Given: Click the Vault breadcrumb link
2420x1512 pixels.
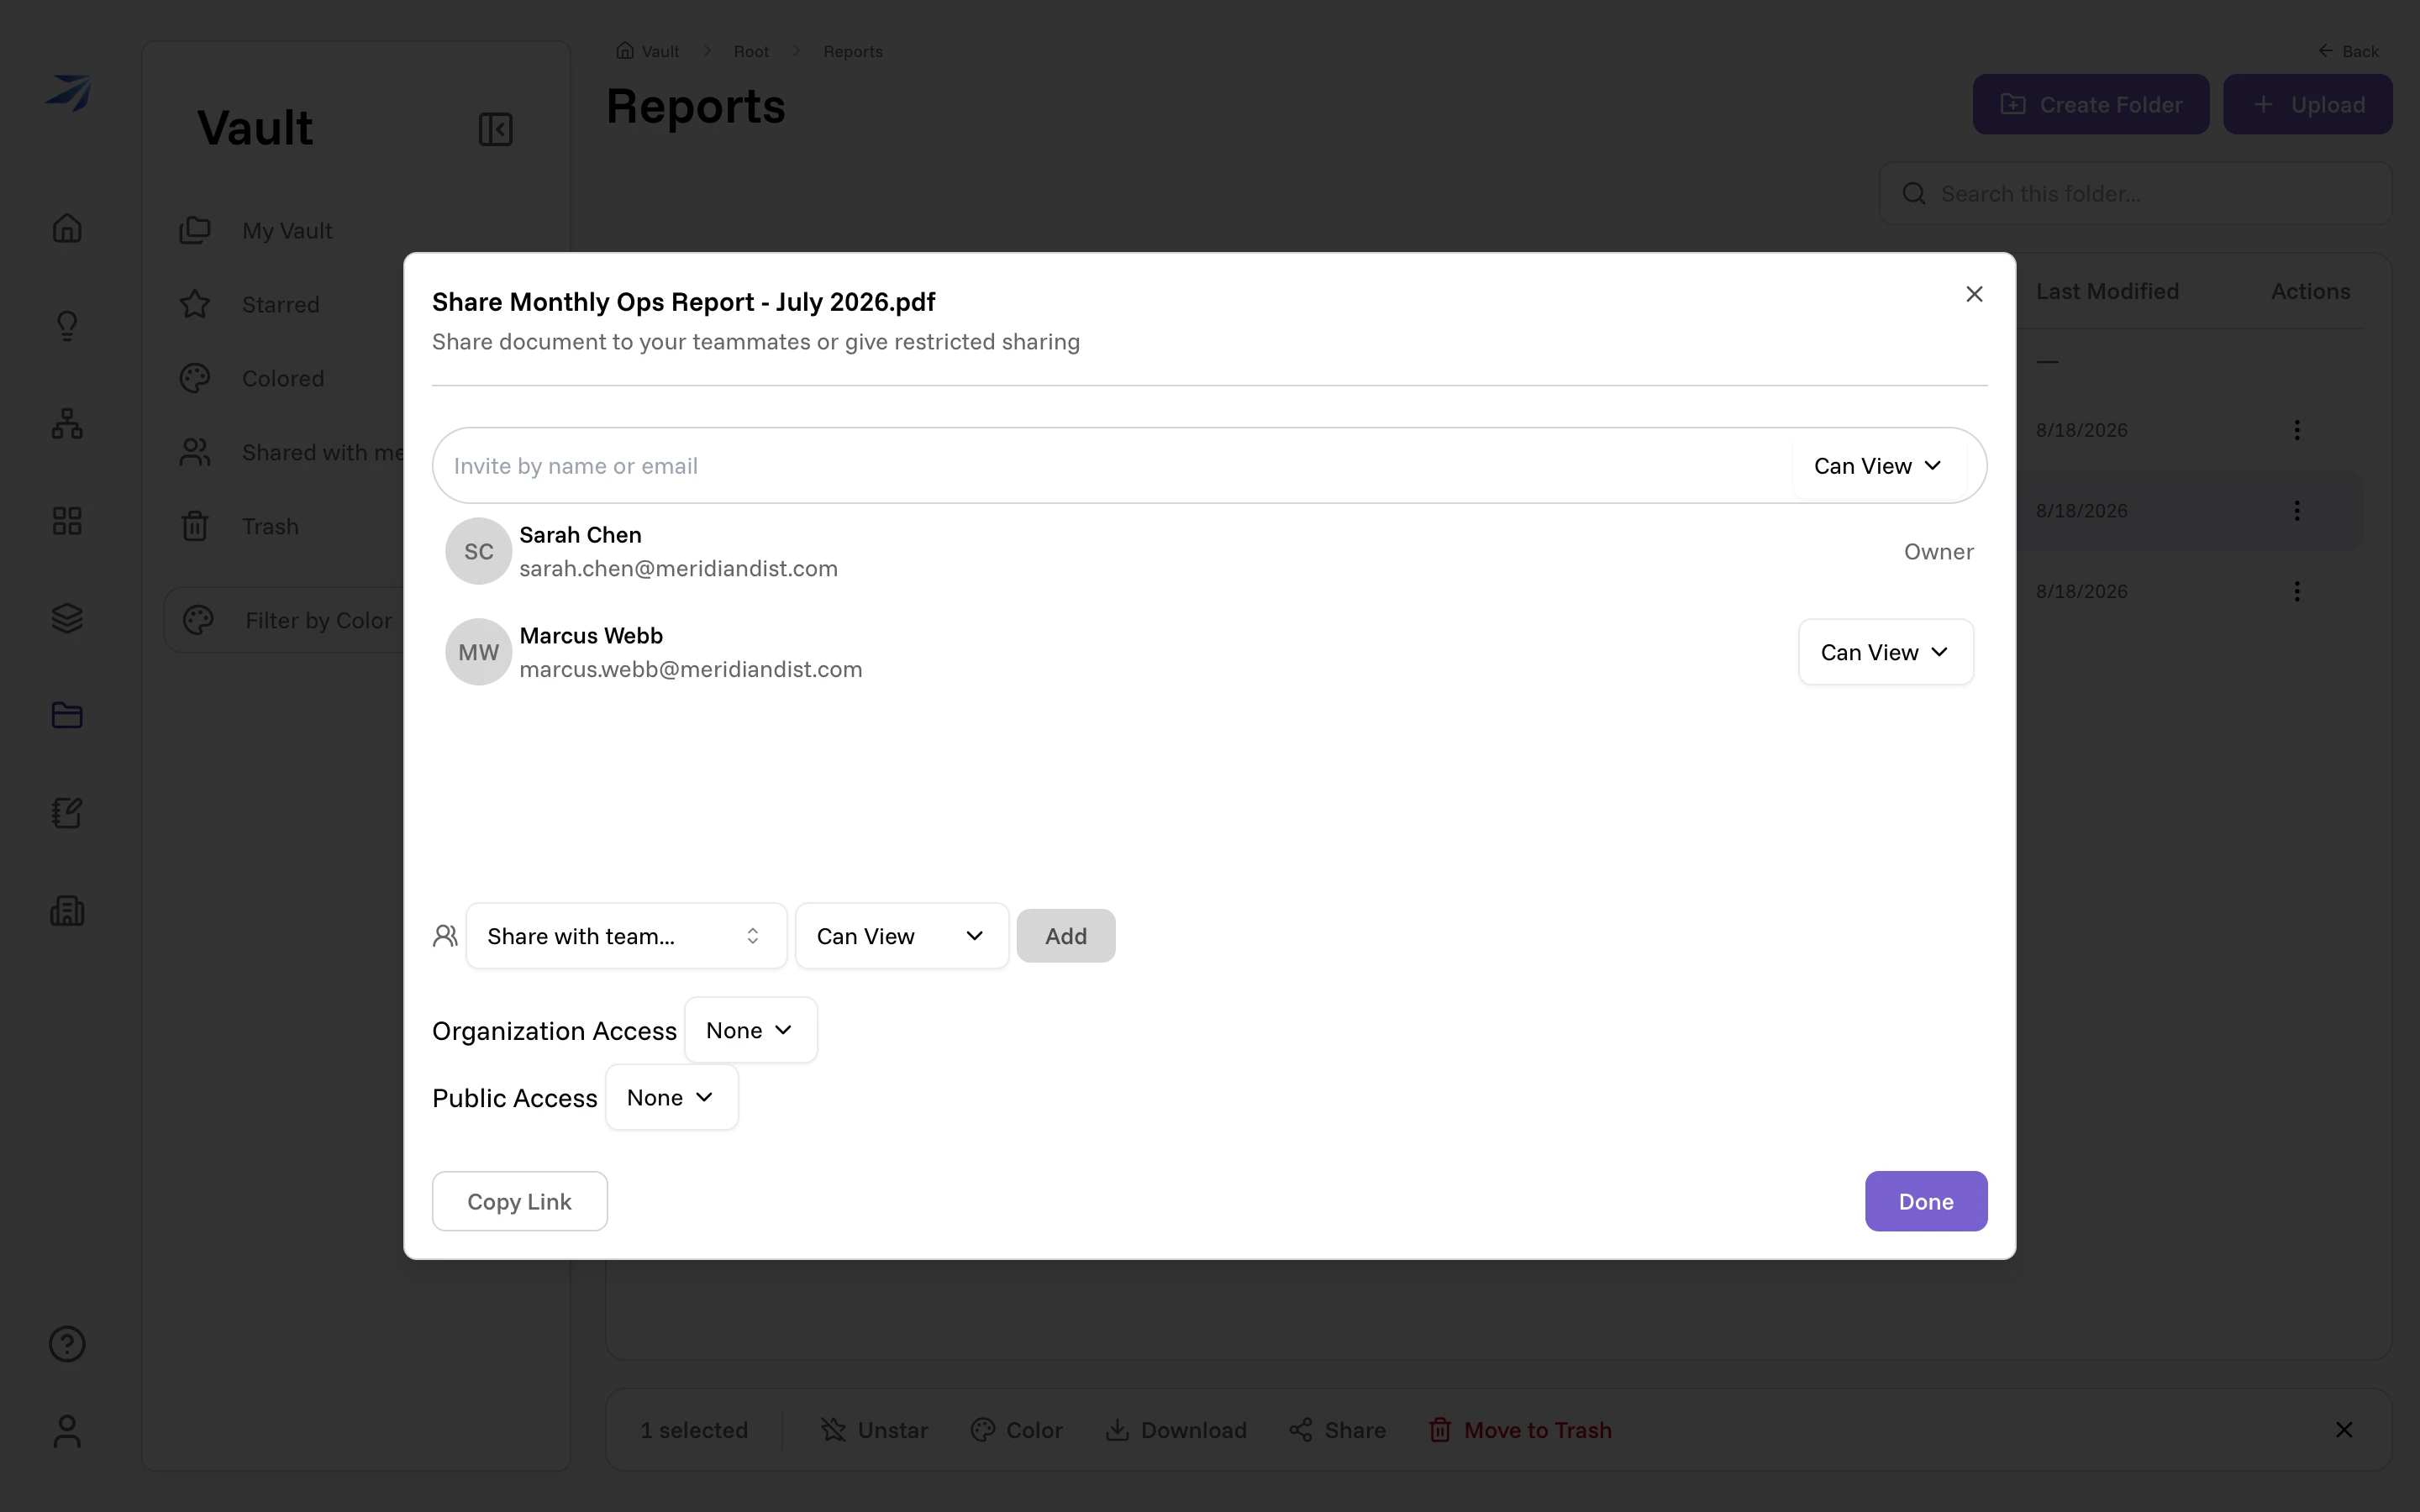Looking at the screenshot, I should click(648, 51).
